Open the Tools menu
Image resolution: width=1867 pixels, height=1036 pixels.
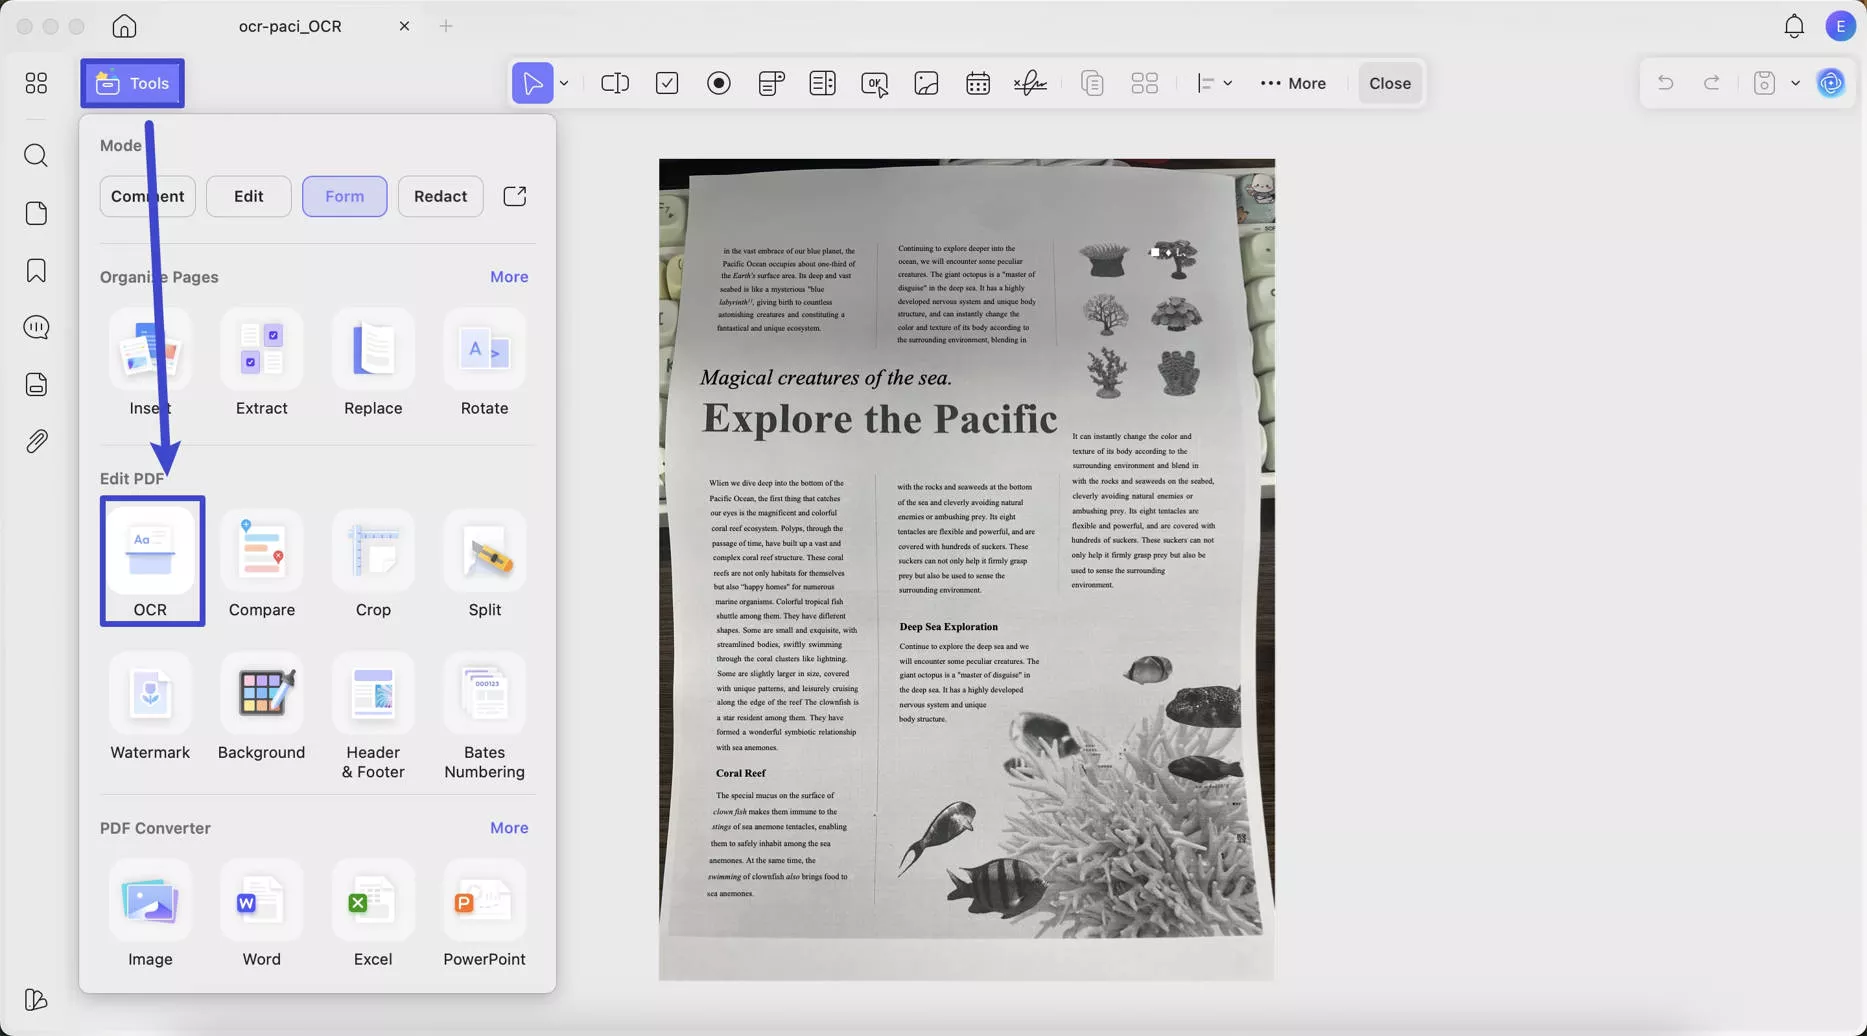click(x=132, y=83)
